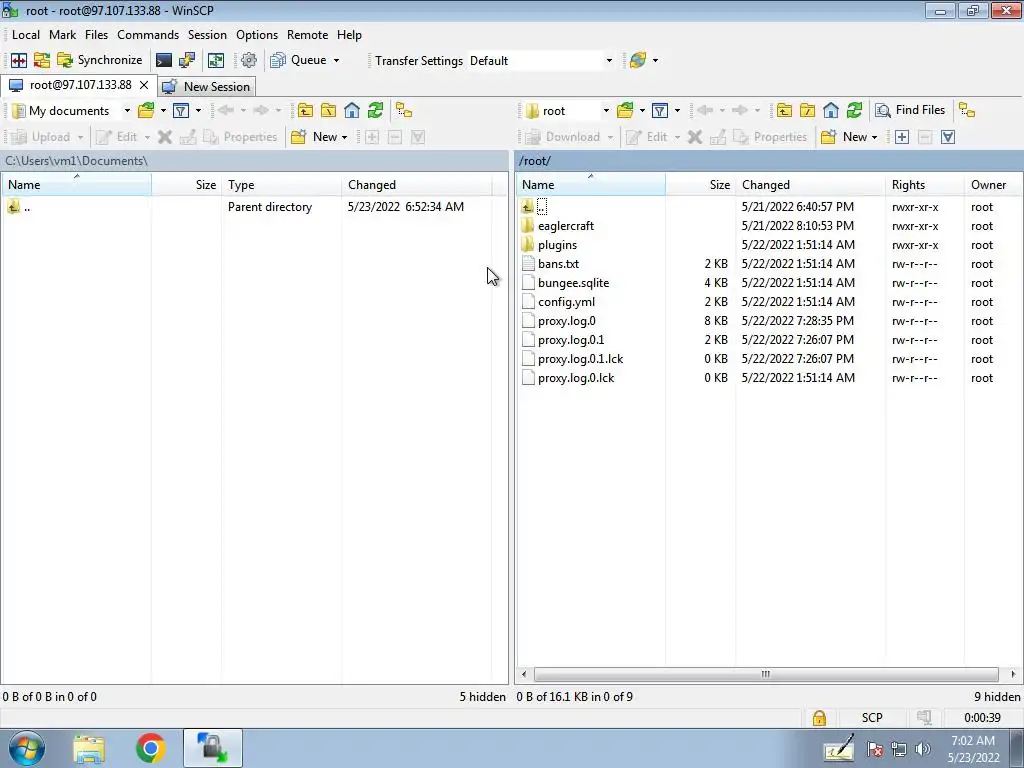Open the Files menu

[97, 35]
